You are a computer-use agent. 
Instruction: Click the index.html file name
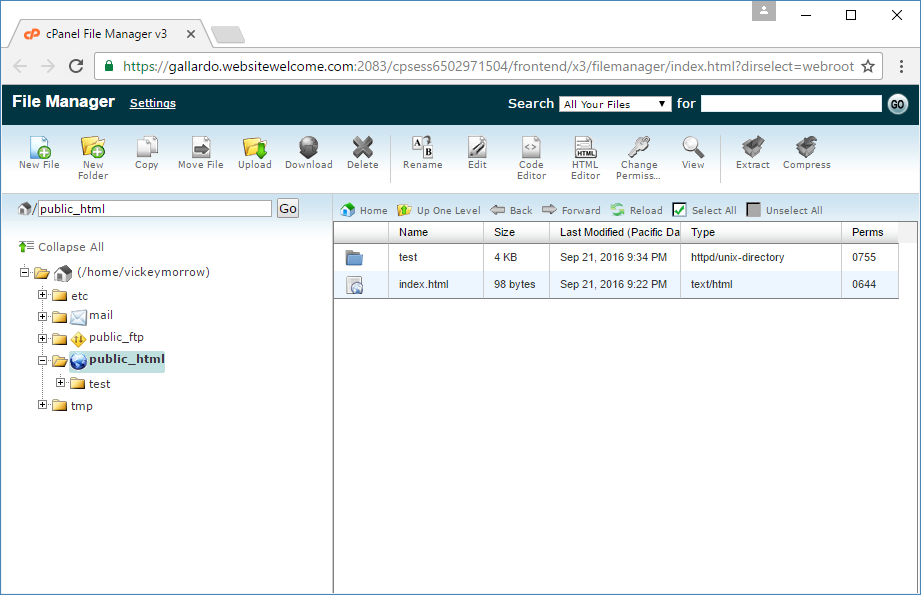click(x=423, y=284)
